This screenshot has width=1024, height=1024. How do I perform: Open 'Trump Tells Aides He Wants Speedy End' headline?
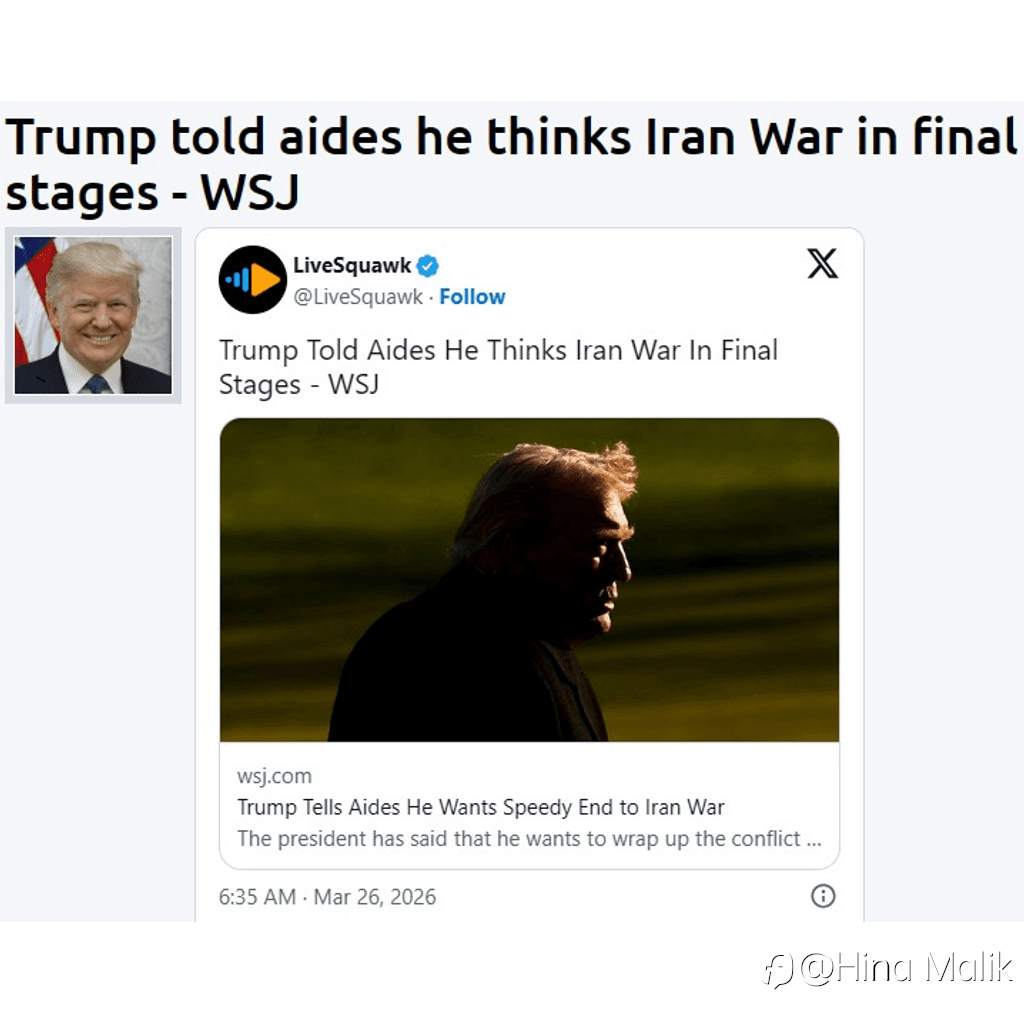click(481, 807)
